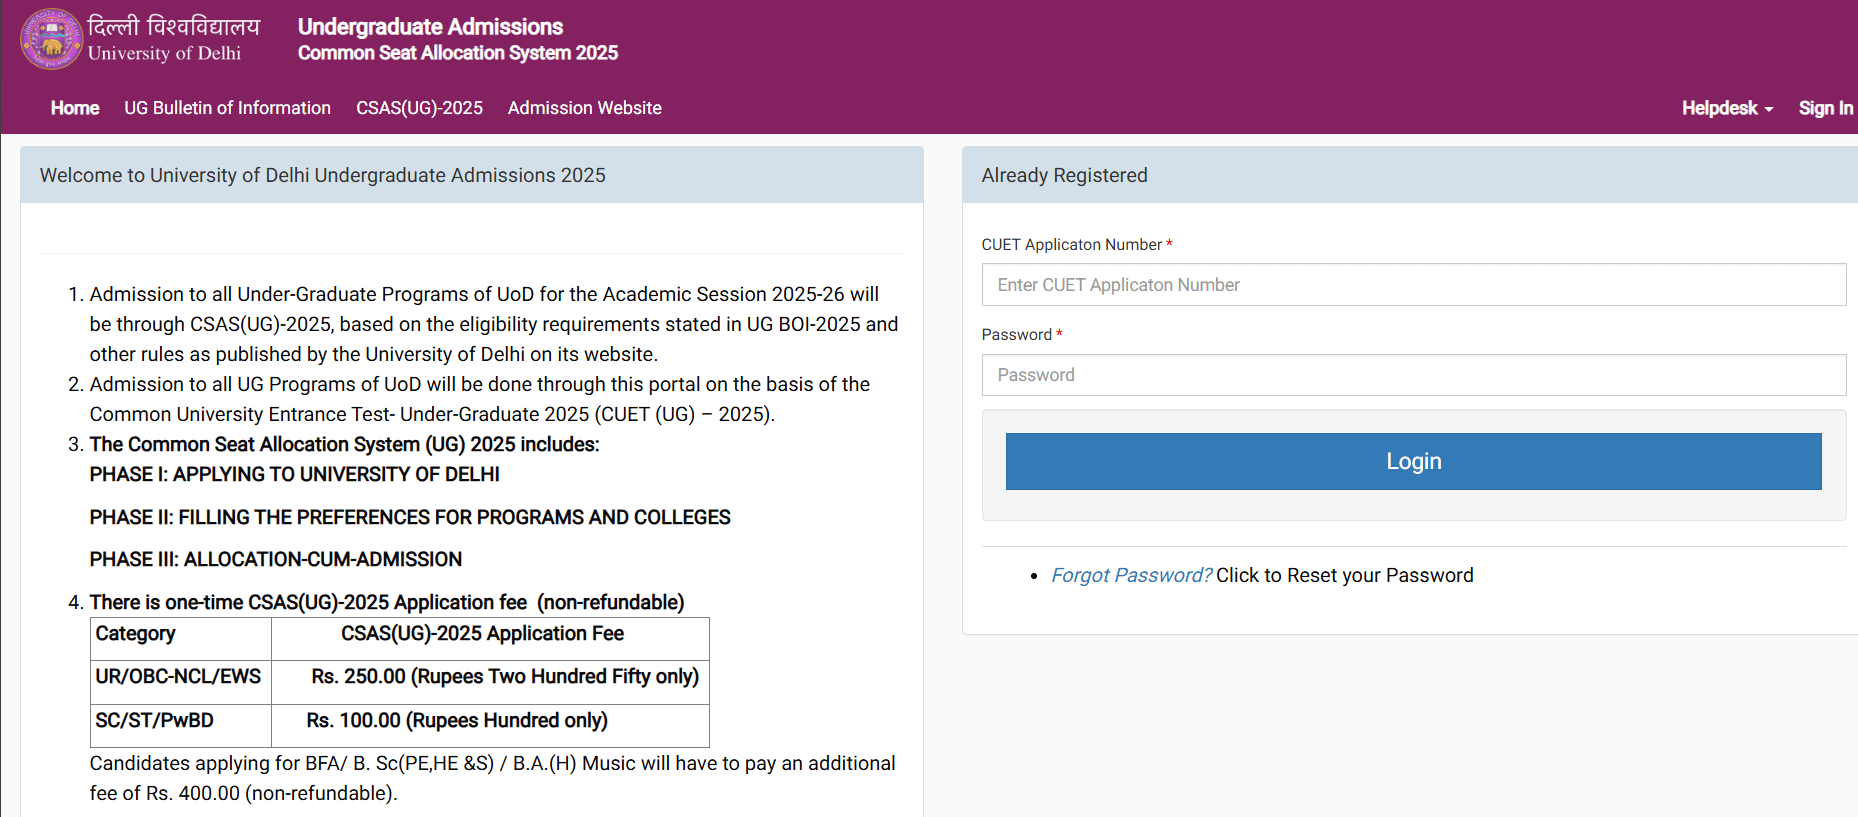Click the CSAS(UG)-2025 Application Fee column header
Image resolution: width=1858 pixels, height=817 pixels.
(x=481, y=633)
